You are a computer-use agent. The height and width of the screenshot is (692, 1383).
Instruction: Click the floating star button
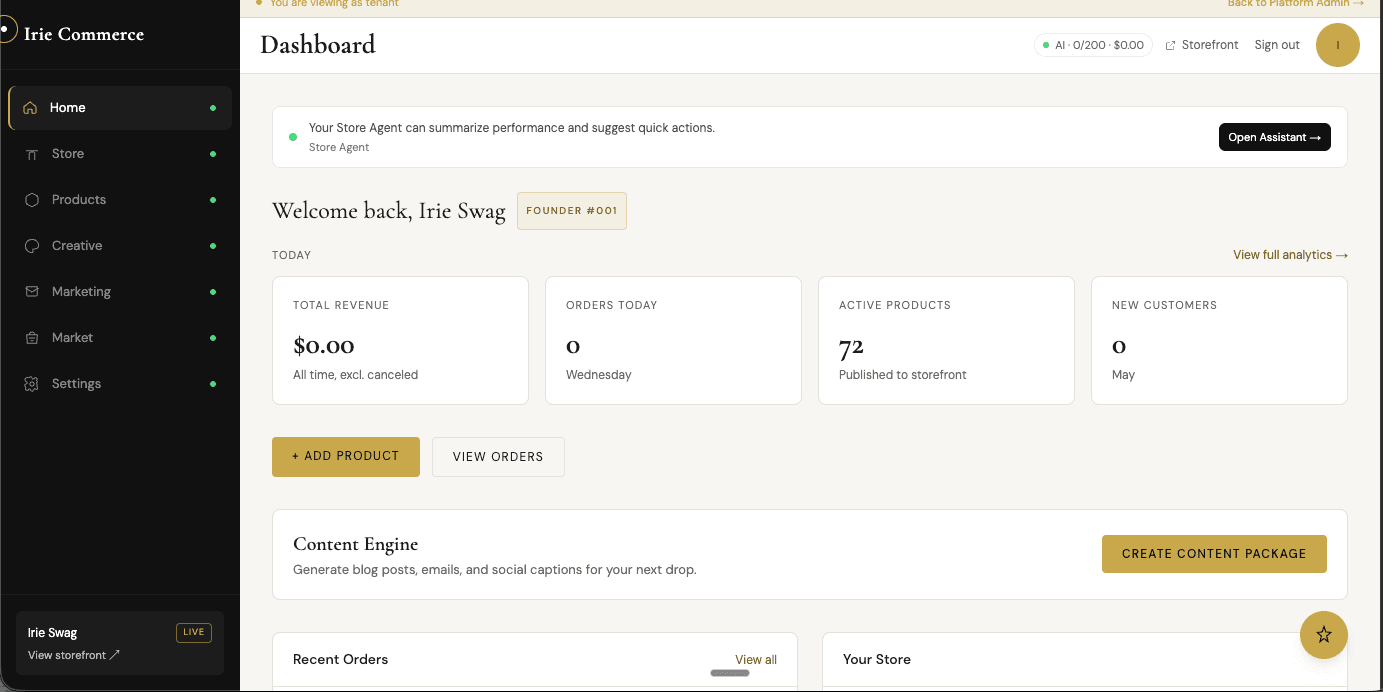pyautogui.click(x=1324, y=634)
